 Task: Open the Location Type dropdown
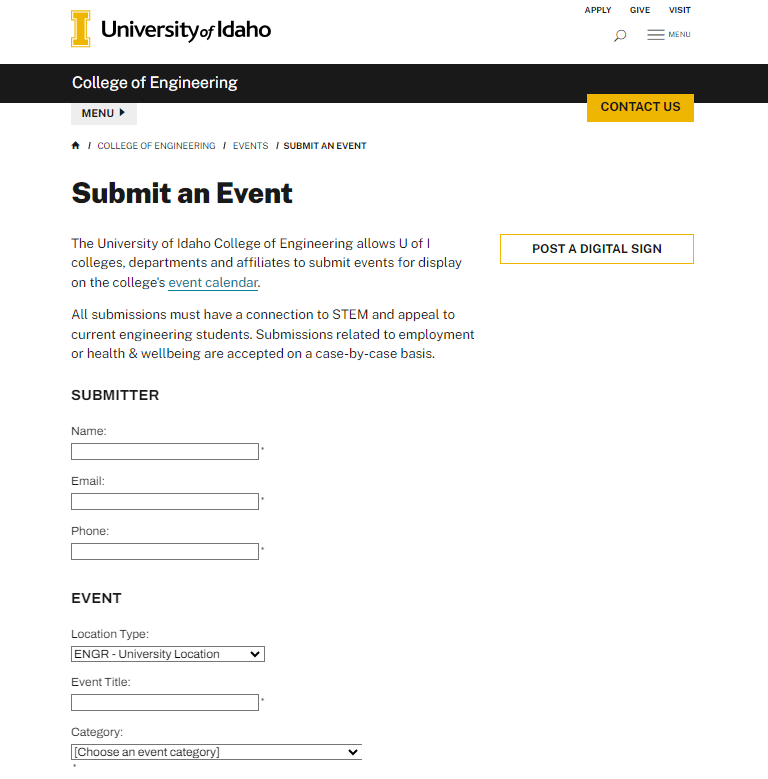click(167, 654)
